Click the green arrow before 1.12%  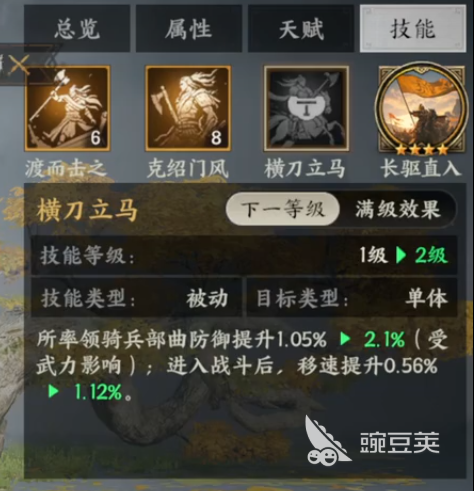[x=53, y=391]
